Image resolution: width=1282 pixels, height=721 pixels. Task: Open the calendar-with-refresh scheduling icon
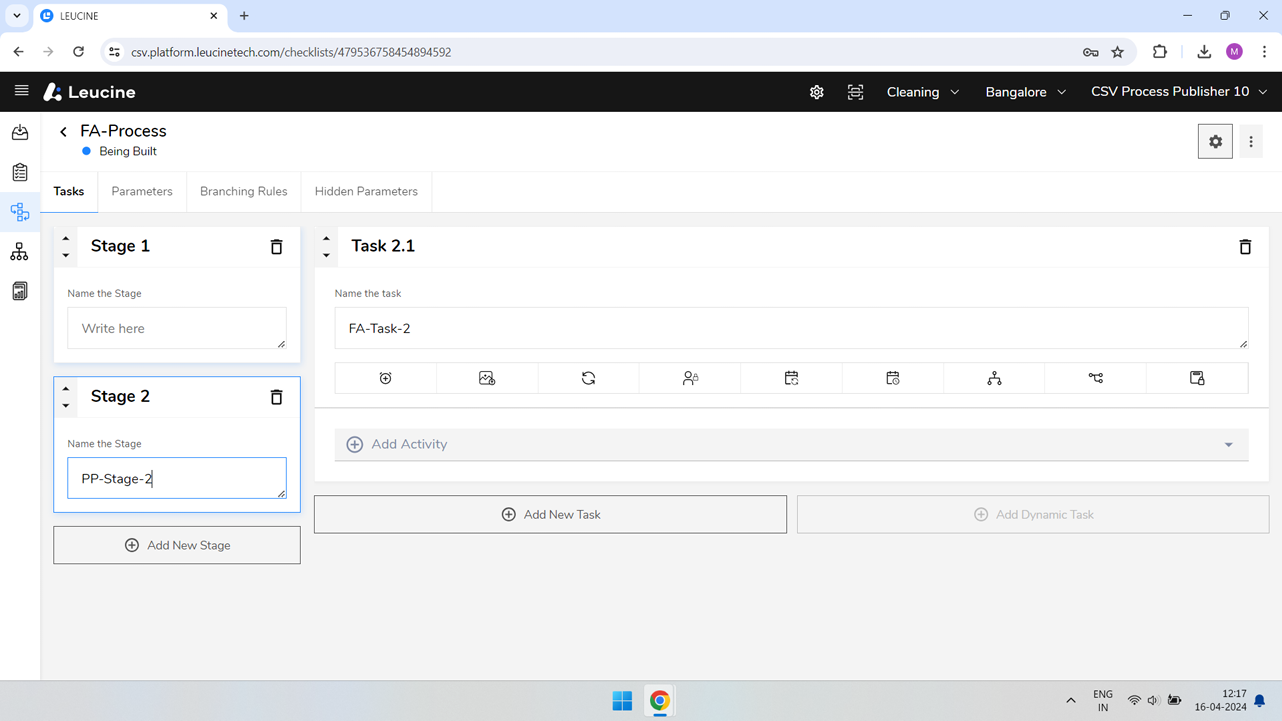pyautogui.click(x=792, y=378)
